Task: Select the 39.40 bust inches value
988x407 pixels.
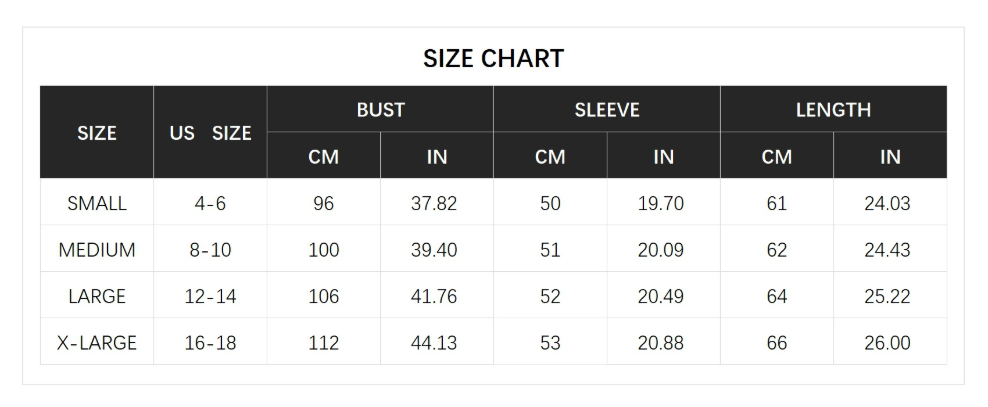Action: point(434,250)
